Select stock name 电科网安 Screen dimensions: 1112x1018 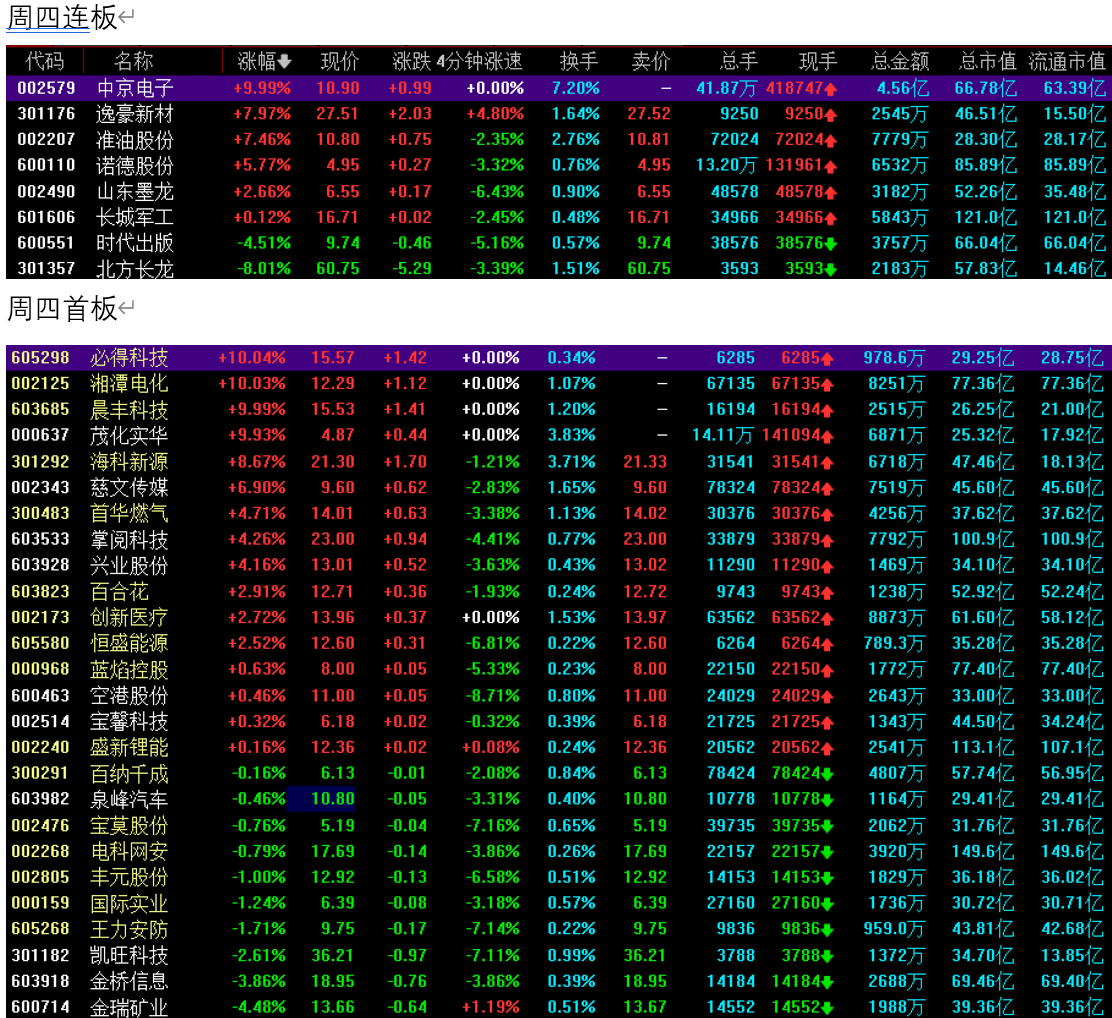coord(129,851)
